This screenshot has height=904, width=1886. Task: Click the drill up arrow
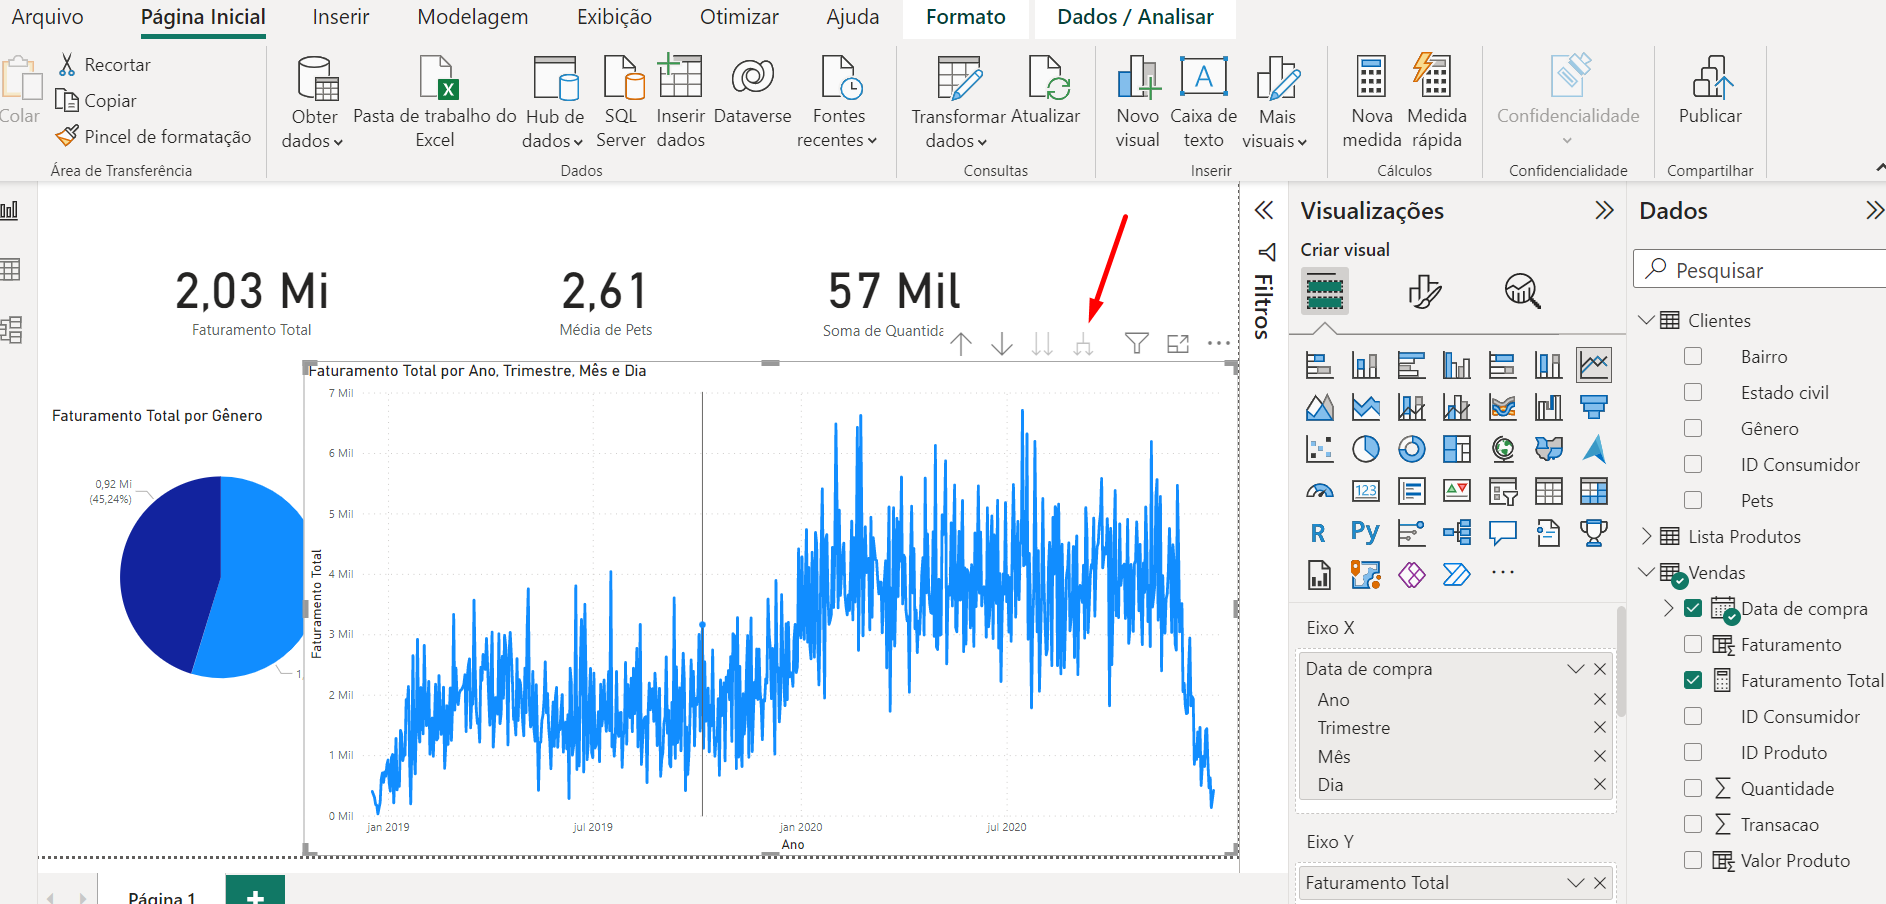coord(961,344)
